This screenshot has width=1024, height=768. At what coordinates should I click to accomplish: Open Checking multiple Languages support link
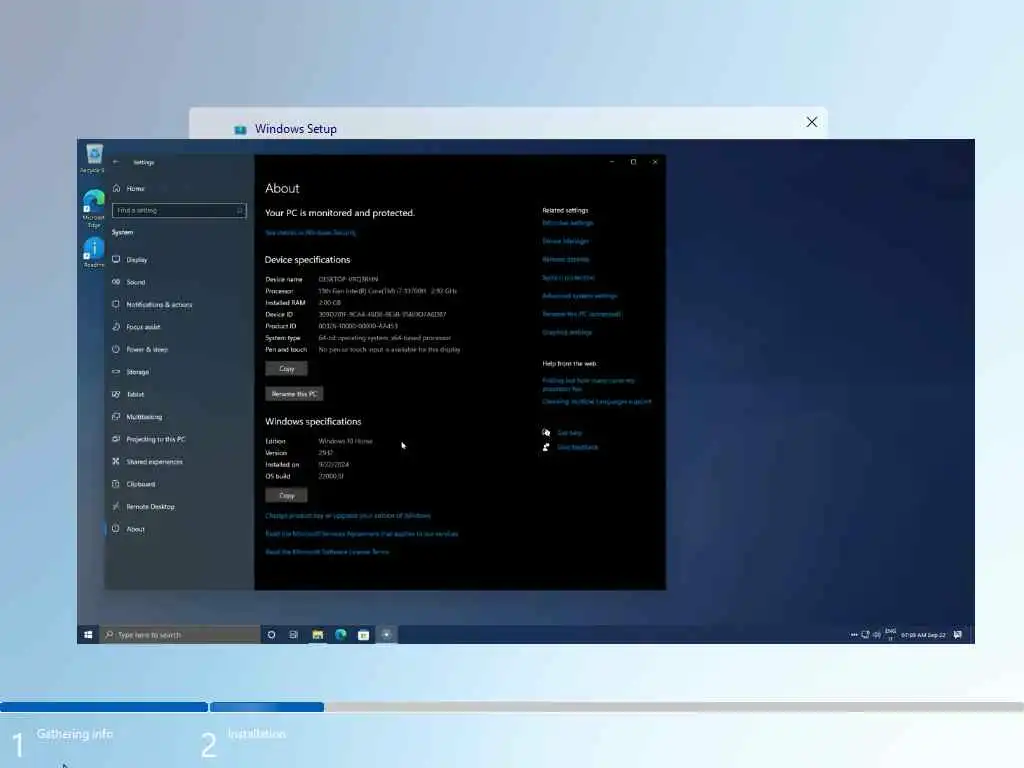[x=597, y=402]
